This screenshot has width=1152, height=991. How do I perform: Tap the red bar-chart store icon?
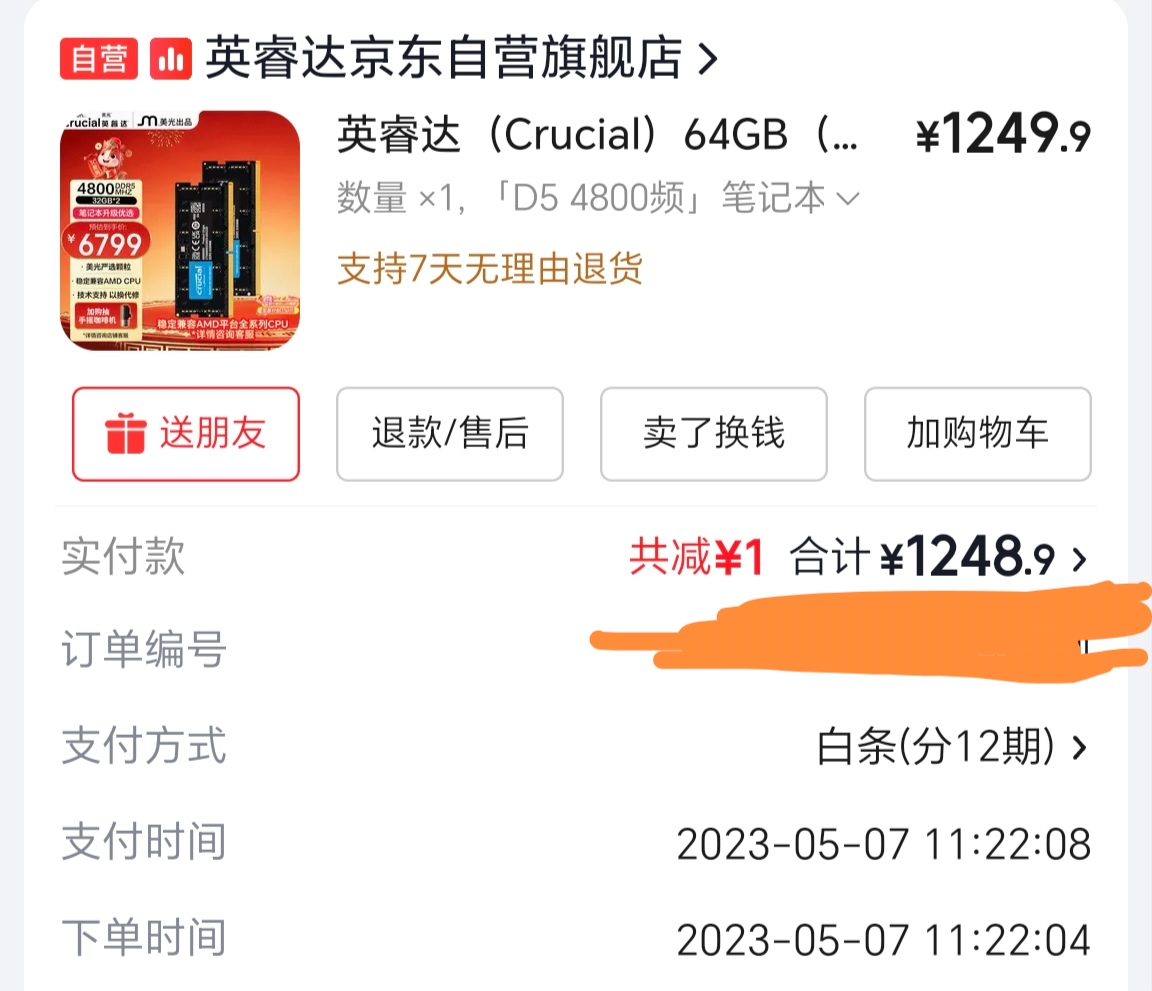pos(170,58)
